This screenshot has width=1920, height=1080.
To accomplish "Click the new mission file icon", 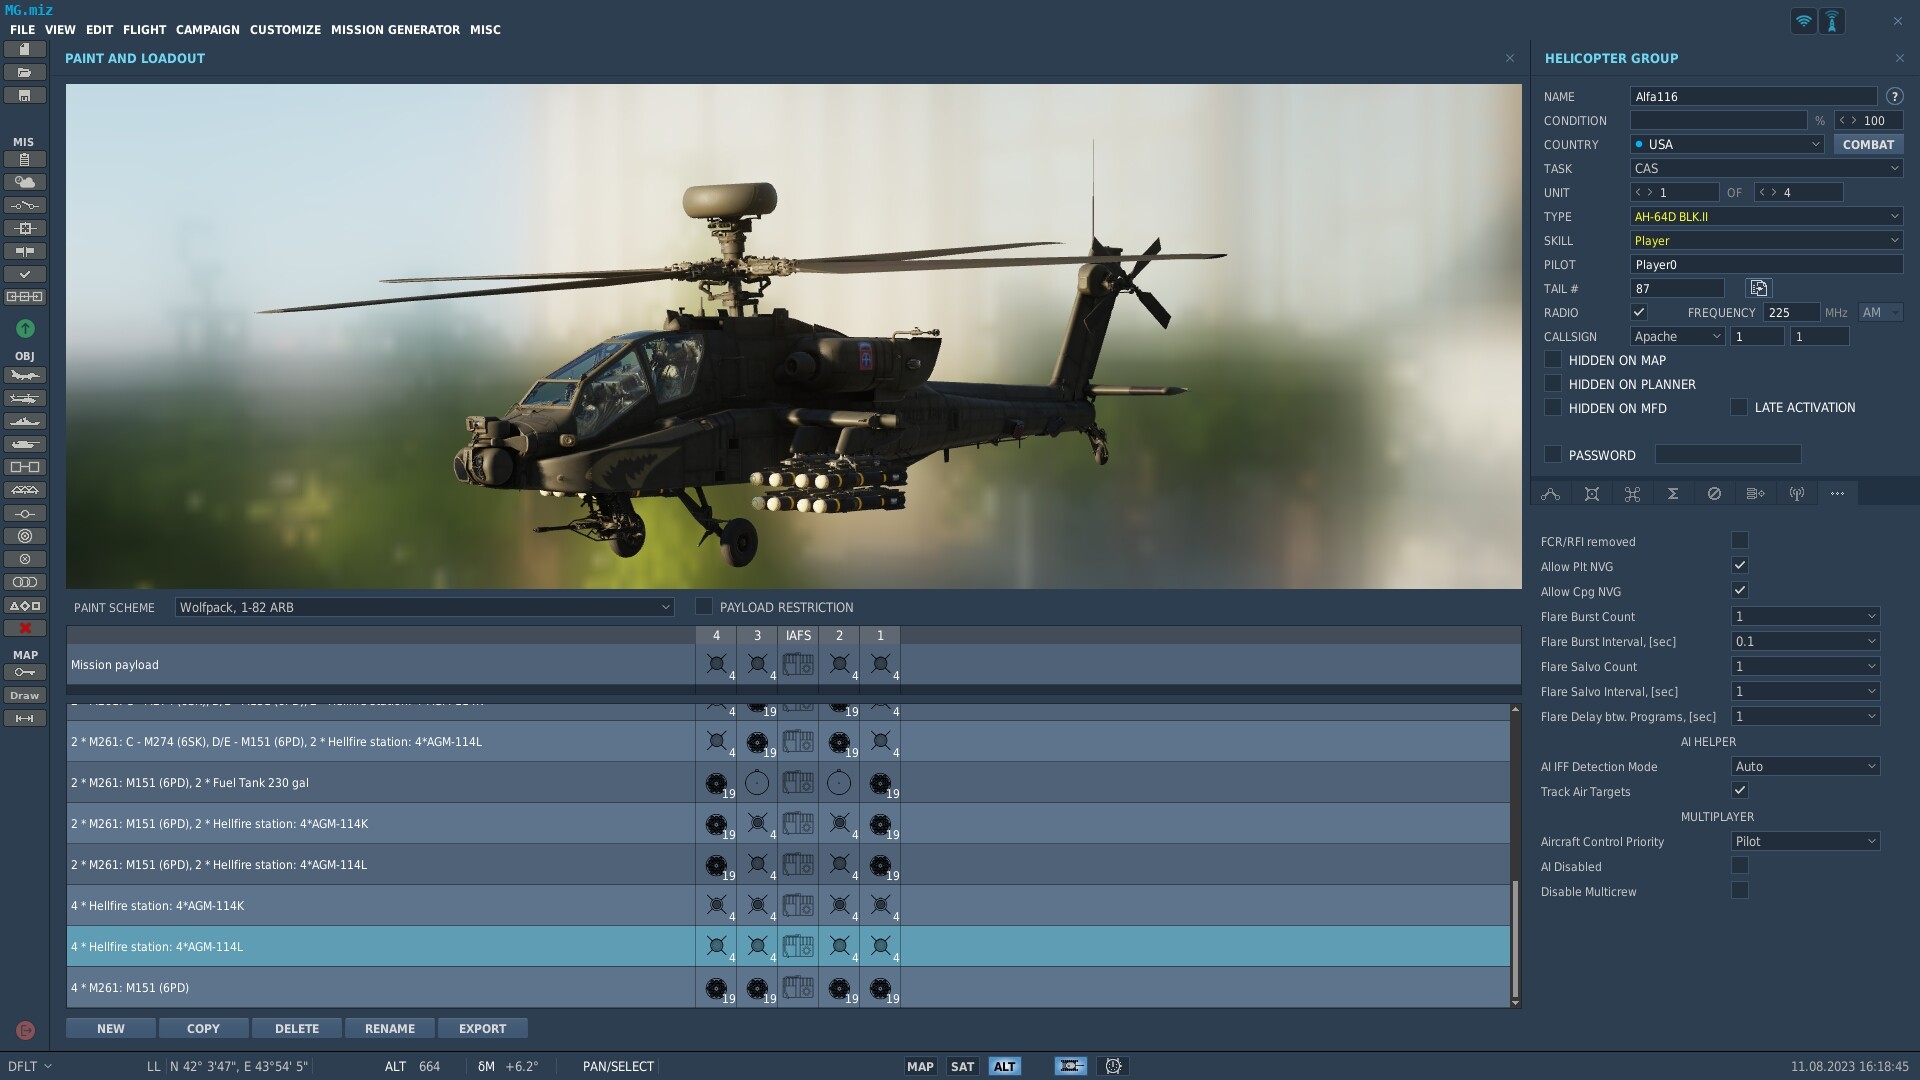I will (x=25, y=49).
